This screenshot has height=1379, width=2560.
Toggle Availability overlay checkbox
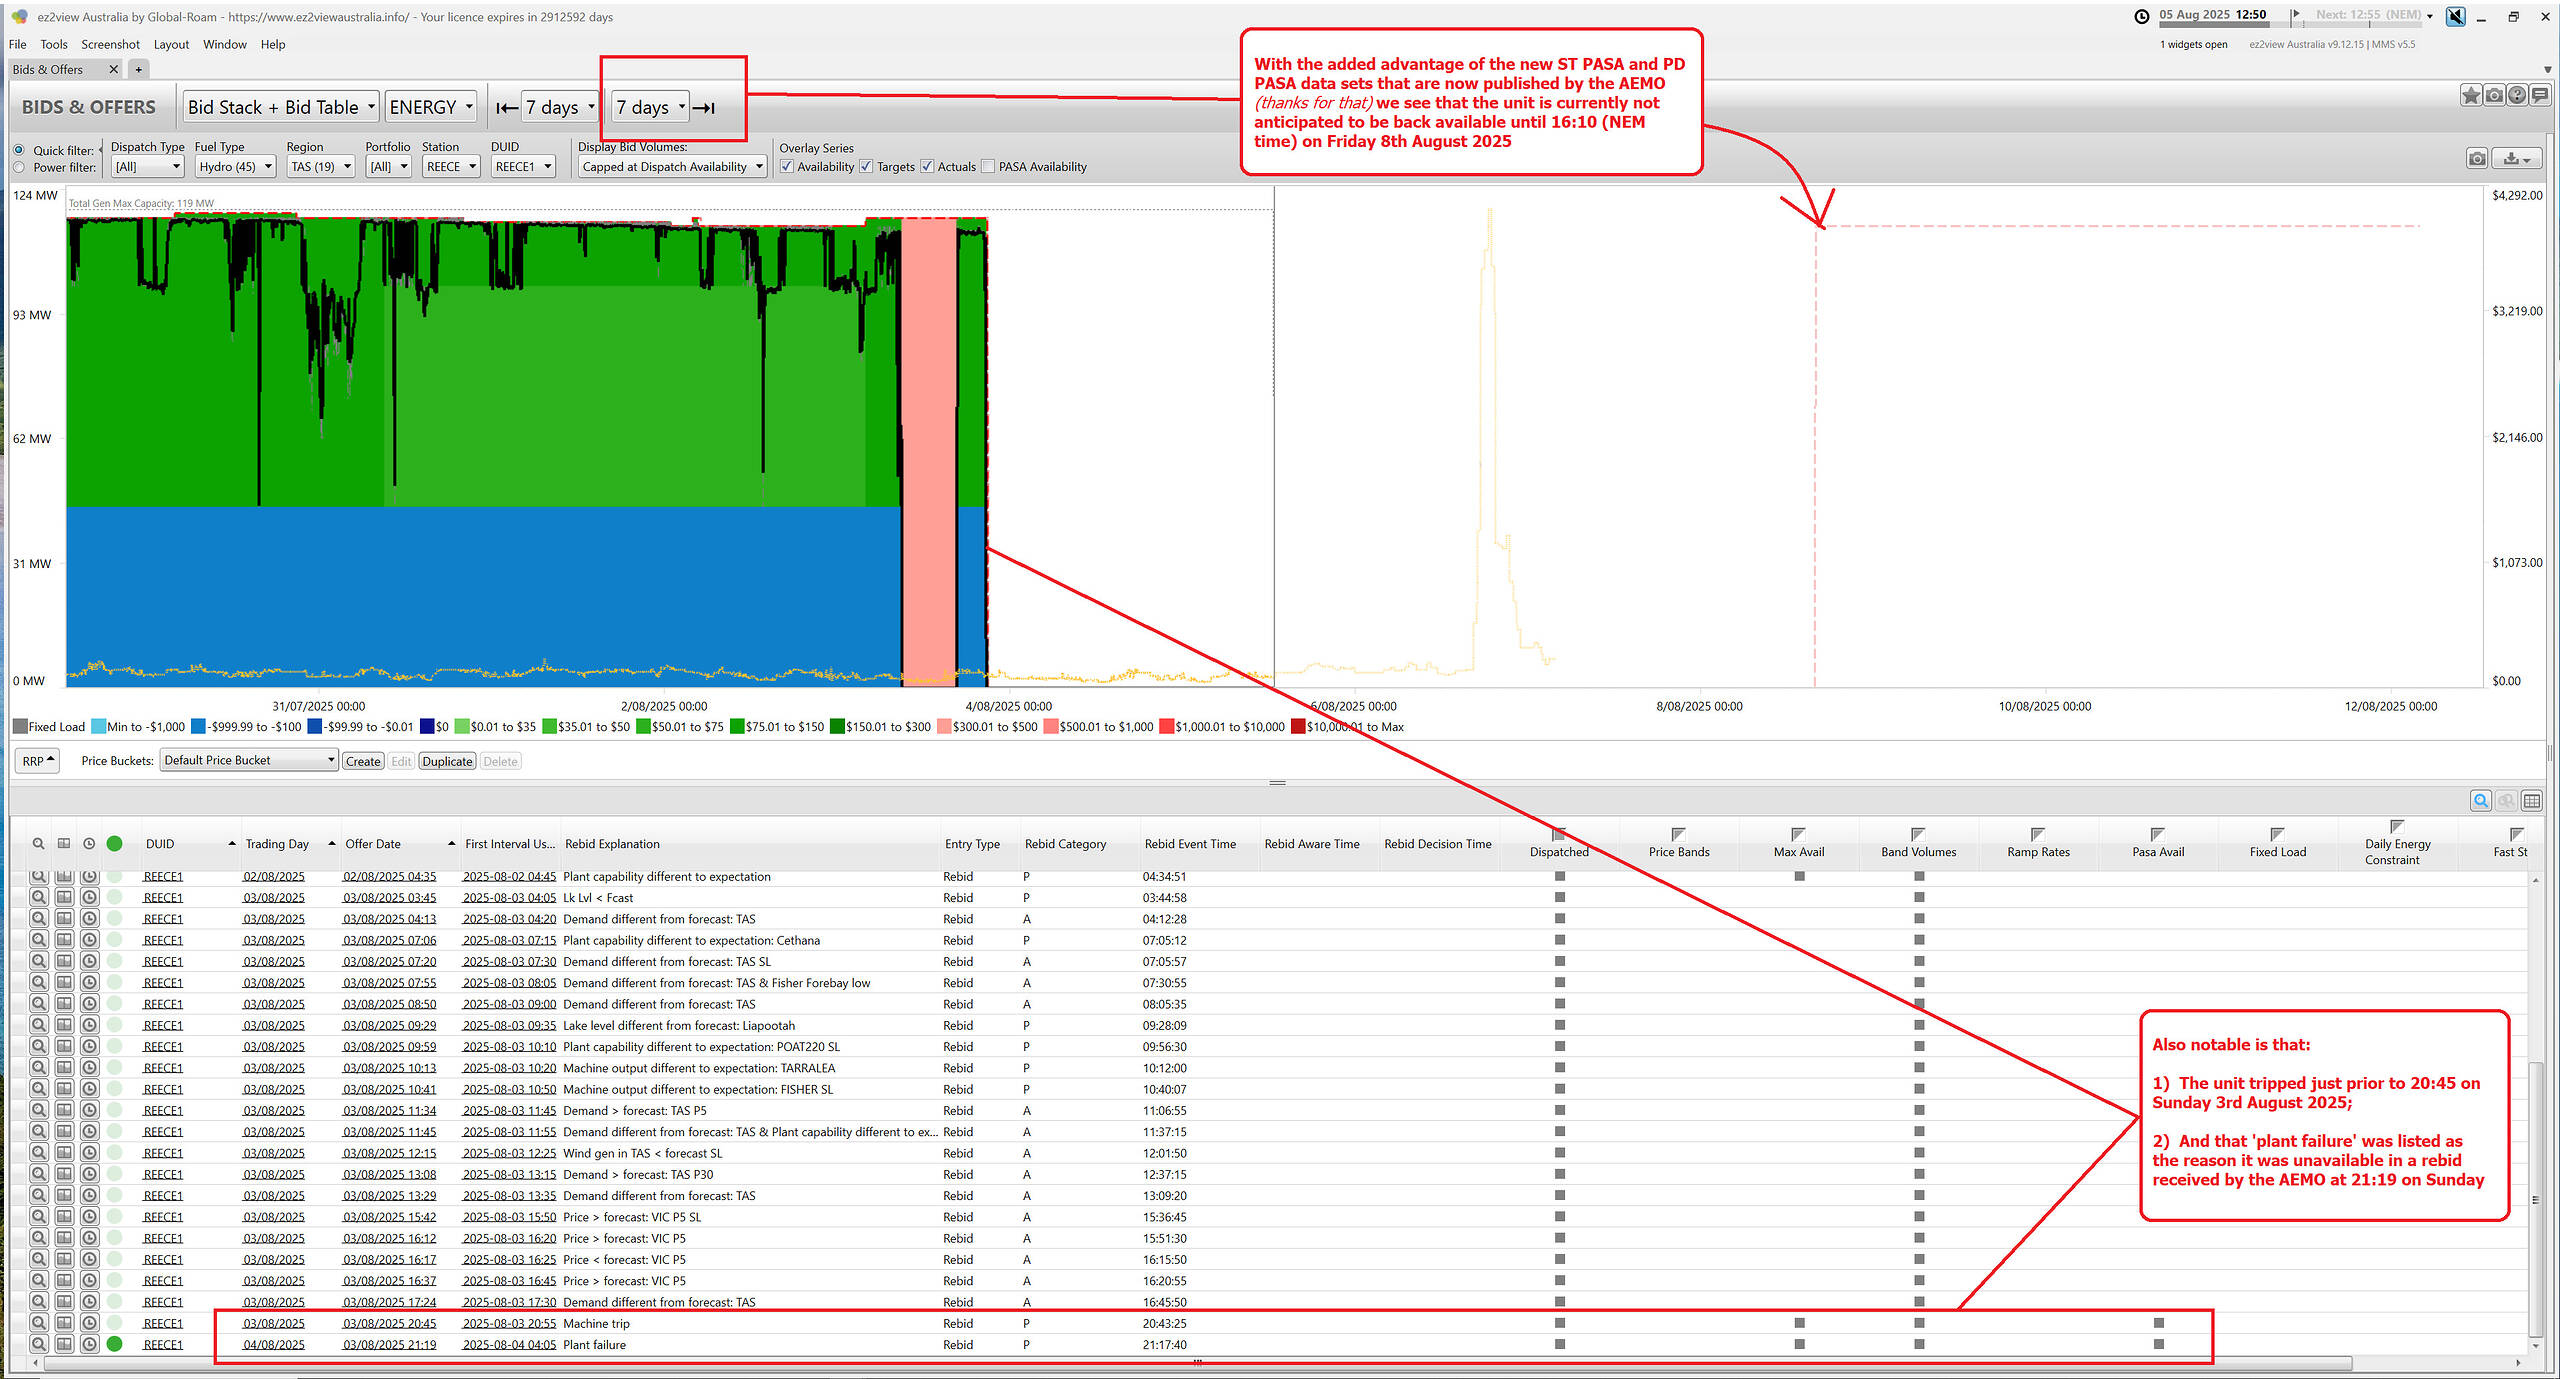(x=787, y=166)
